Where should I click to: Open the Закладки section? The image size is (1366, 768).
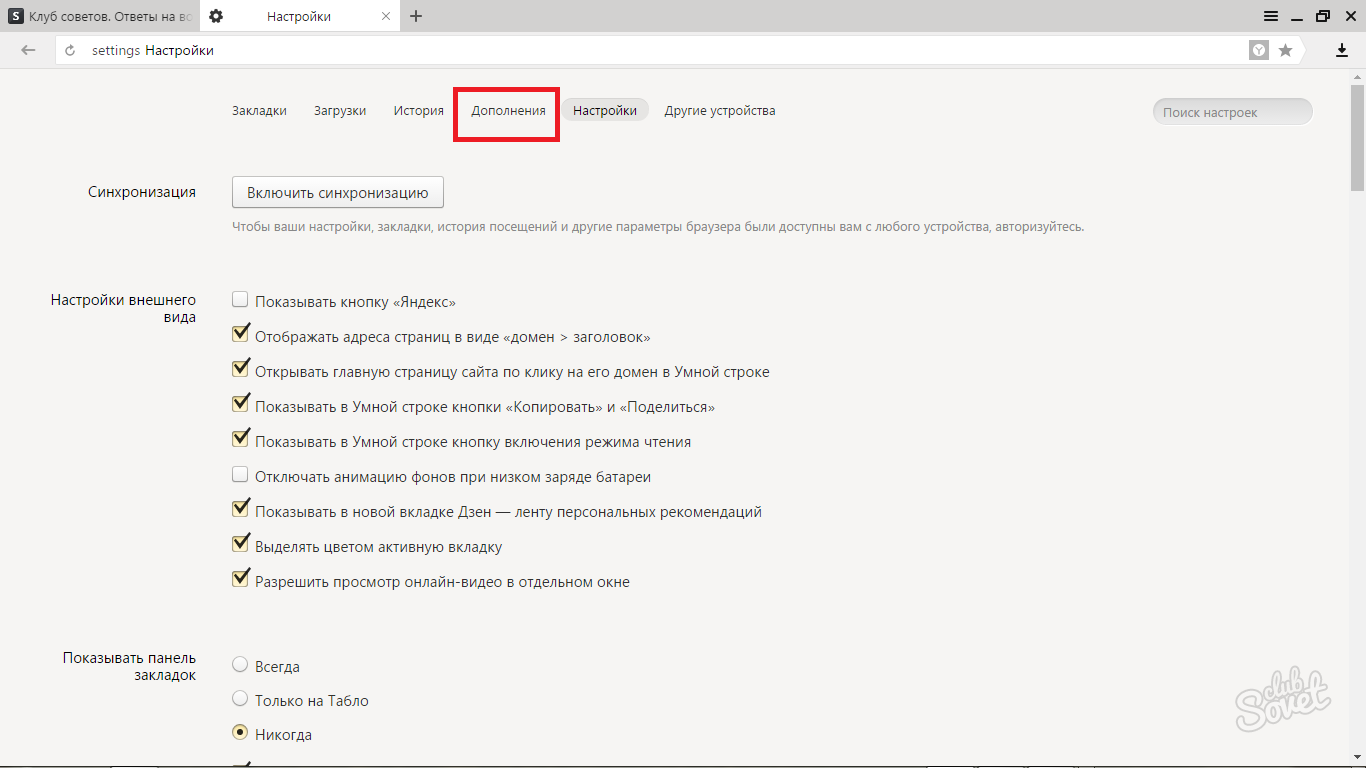pyautogui.click(x=259, y=111)
